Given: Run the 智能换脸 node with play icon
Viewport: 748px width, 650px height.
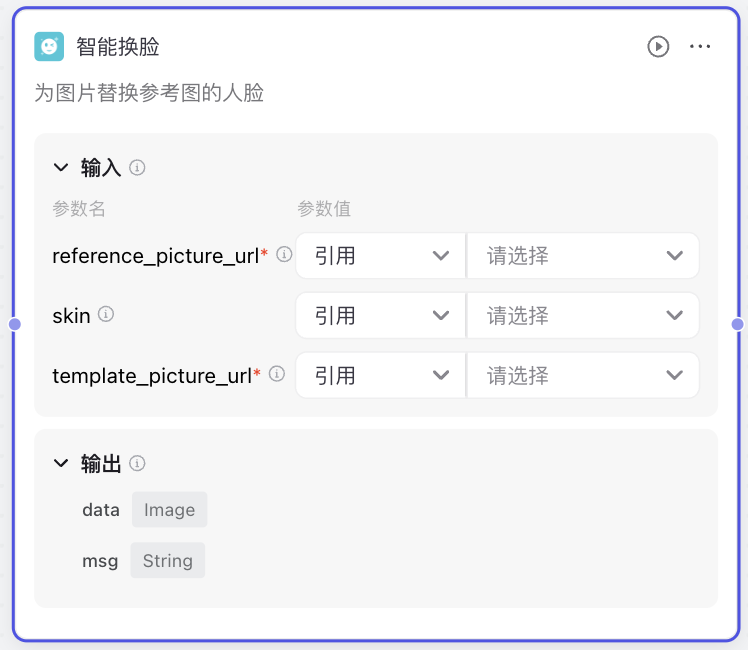Looking at the screenshot, I should [x=658, y=47].
